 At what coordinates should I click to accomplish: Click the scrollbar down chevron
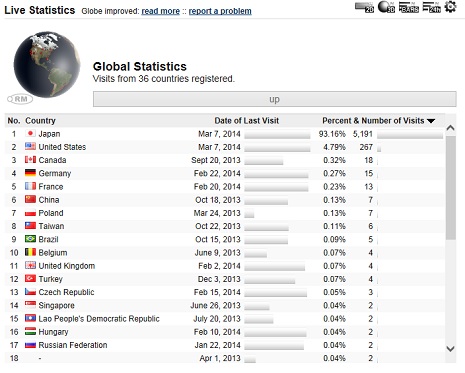451,349
